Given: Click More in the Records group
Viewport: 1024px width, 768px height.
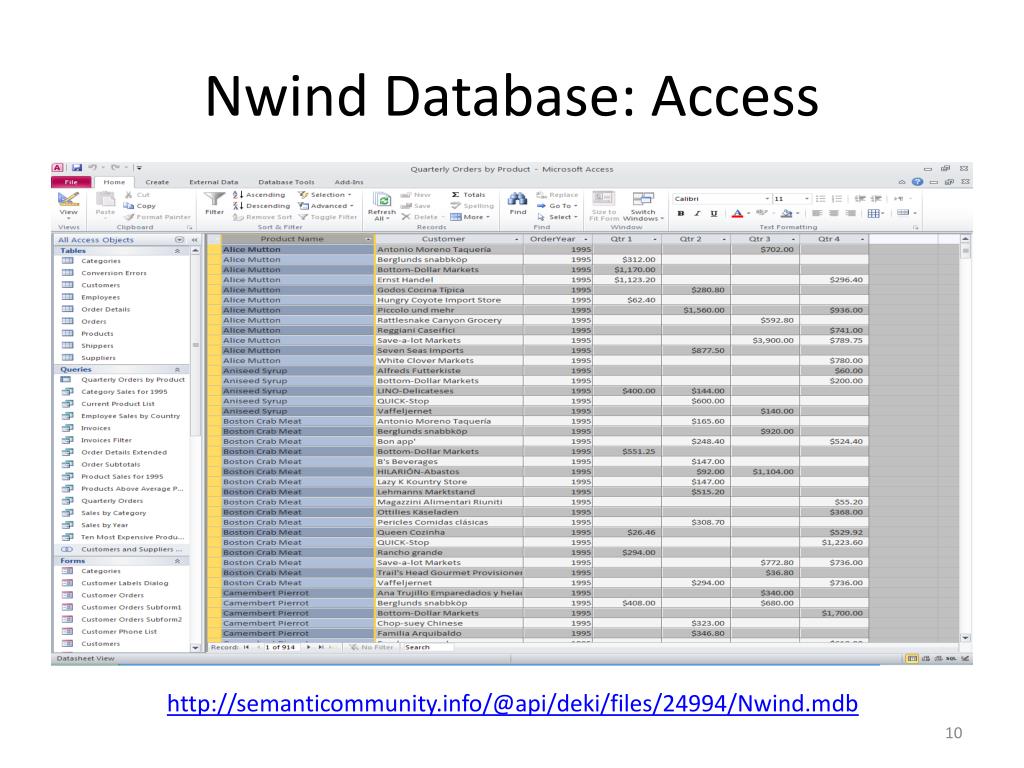Looking at the screenshot, I should pos(470,217).
